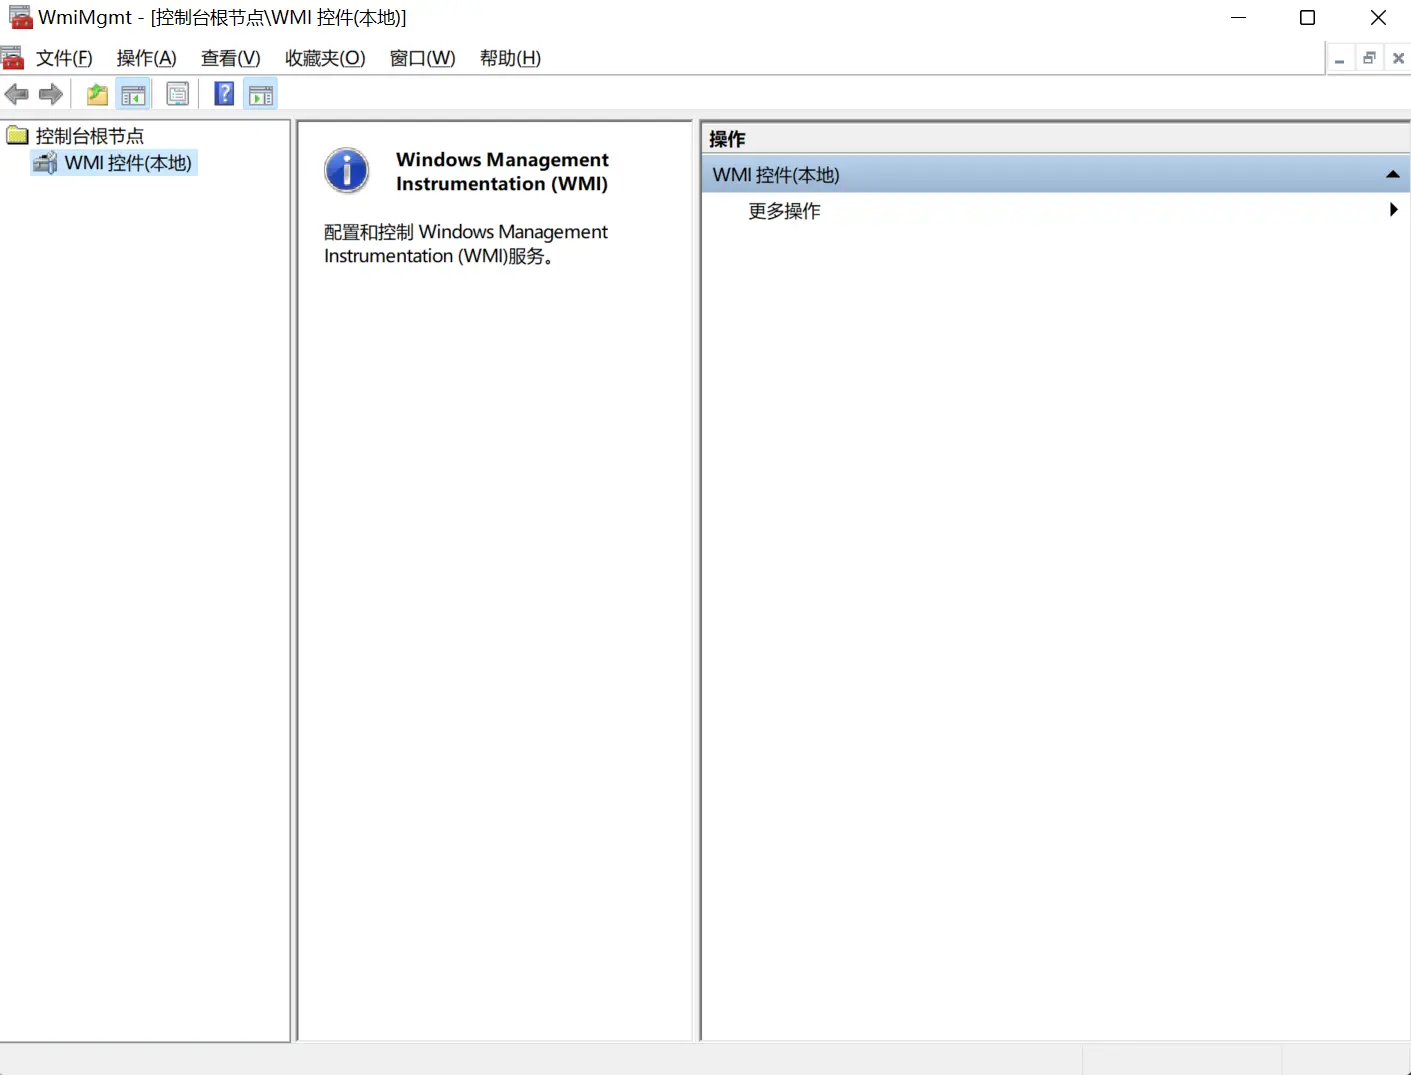1411x1075 pixels.
Task: Restore the inner MMC child window
Action: point(1369,59)
